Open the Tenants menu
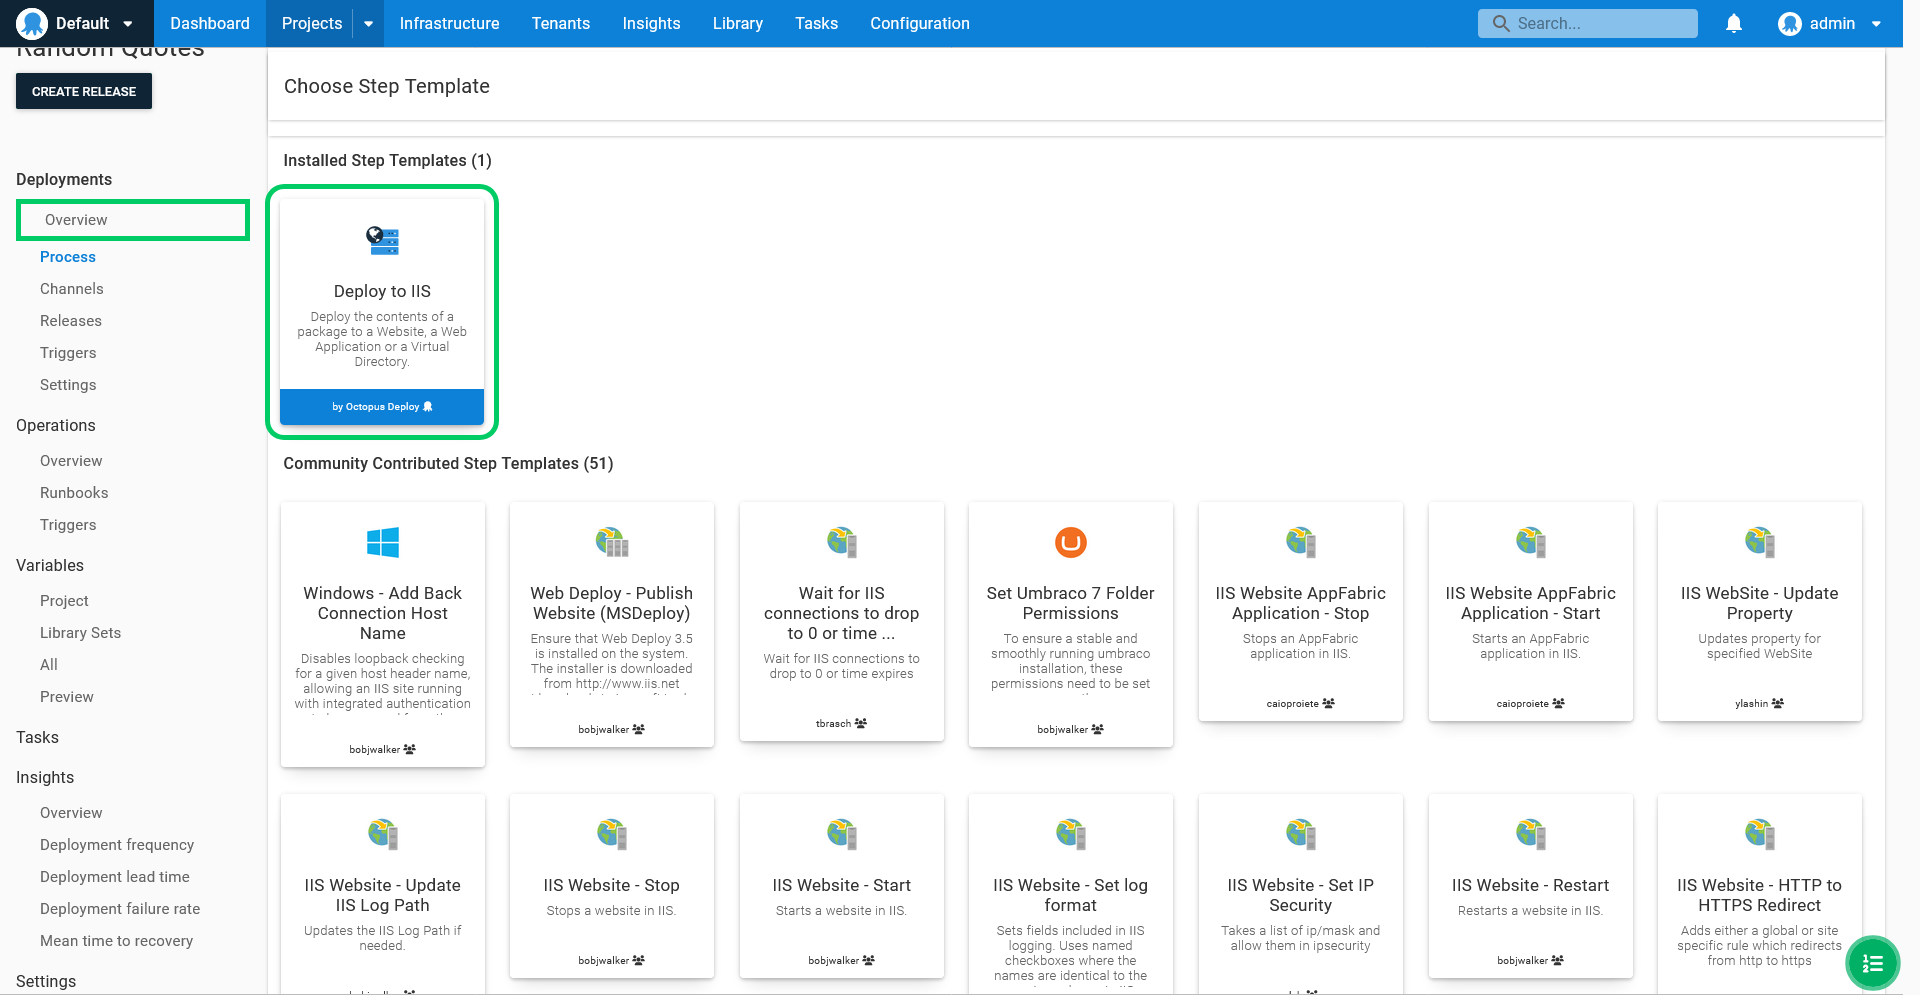This screenshot has height=995, width=1920. [561, 23]
